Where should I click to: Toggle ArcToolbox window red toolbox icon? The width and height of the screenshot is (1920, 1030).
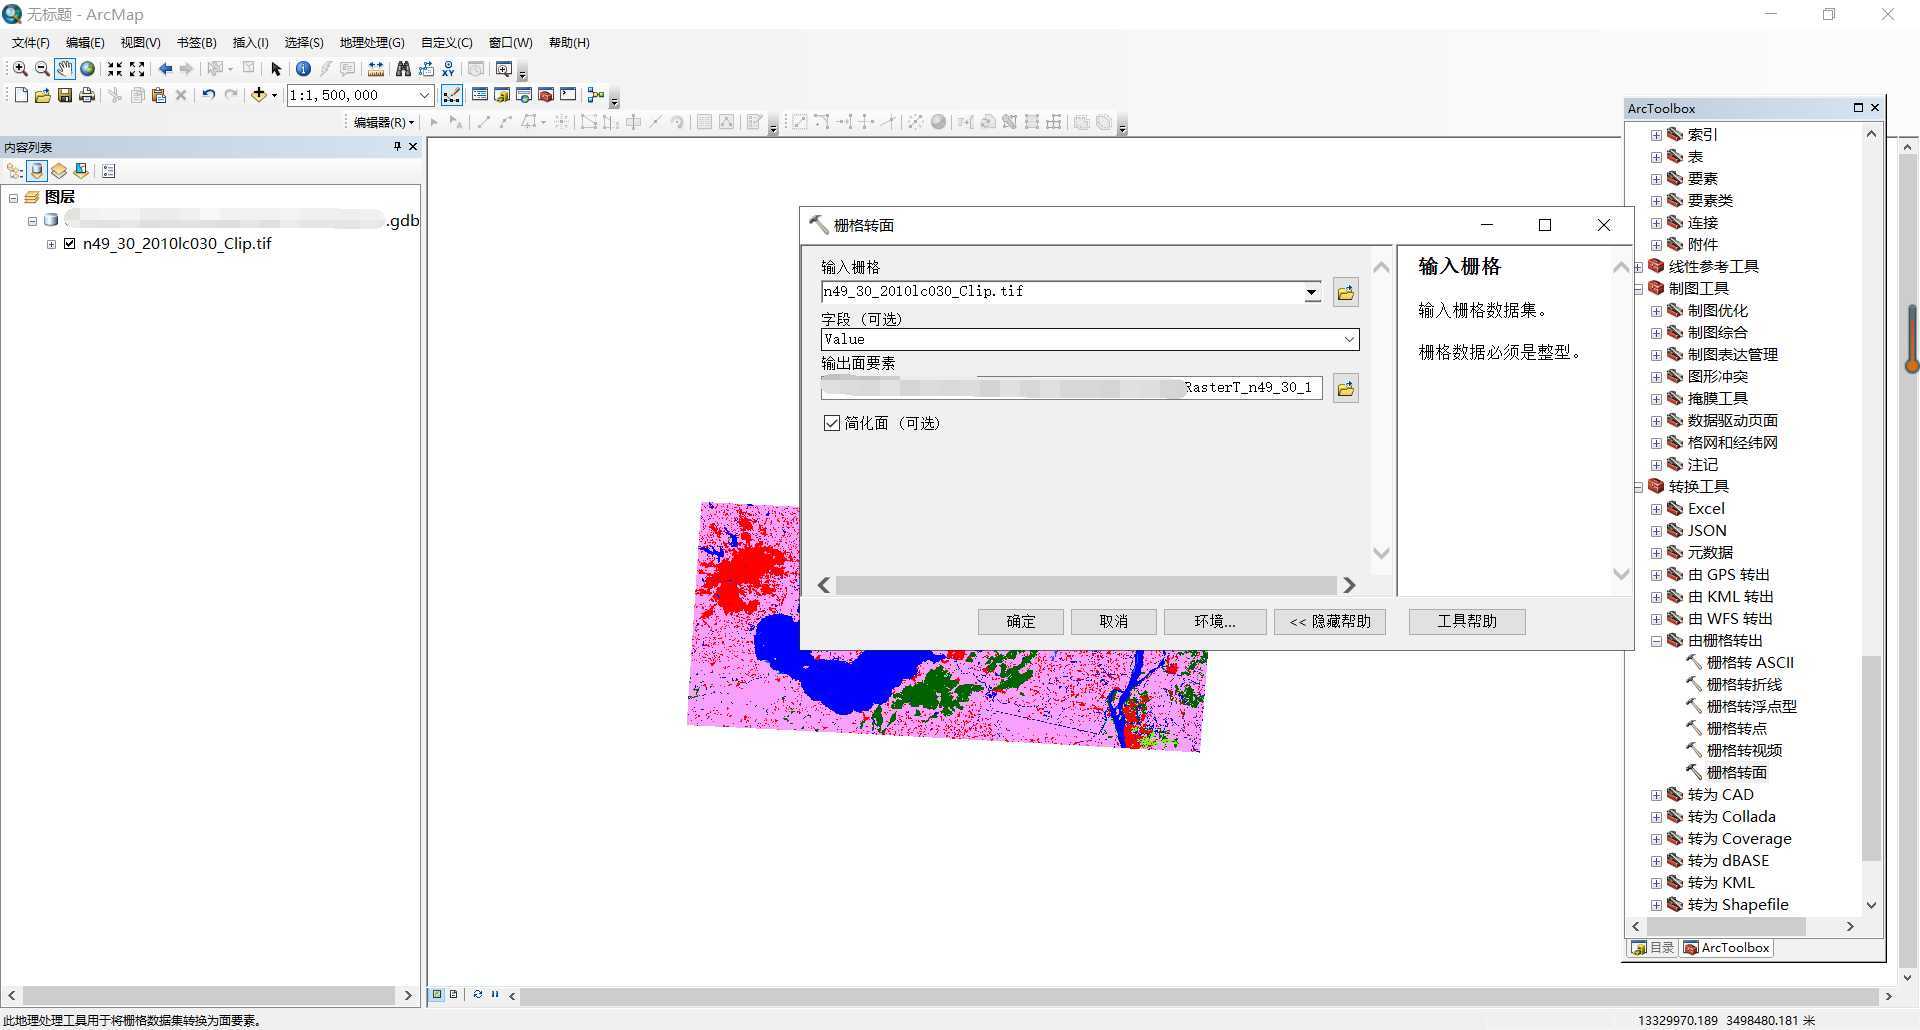point(546,95)
